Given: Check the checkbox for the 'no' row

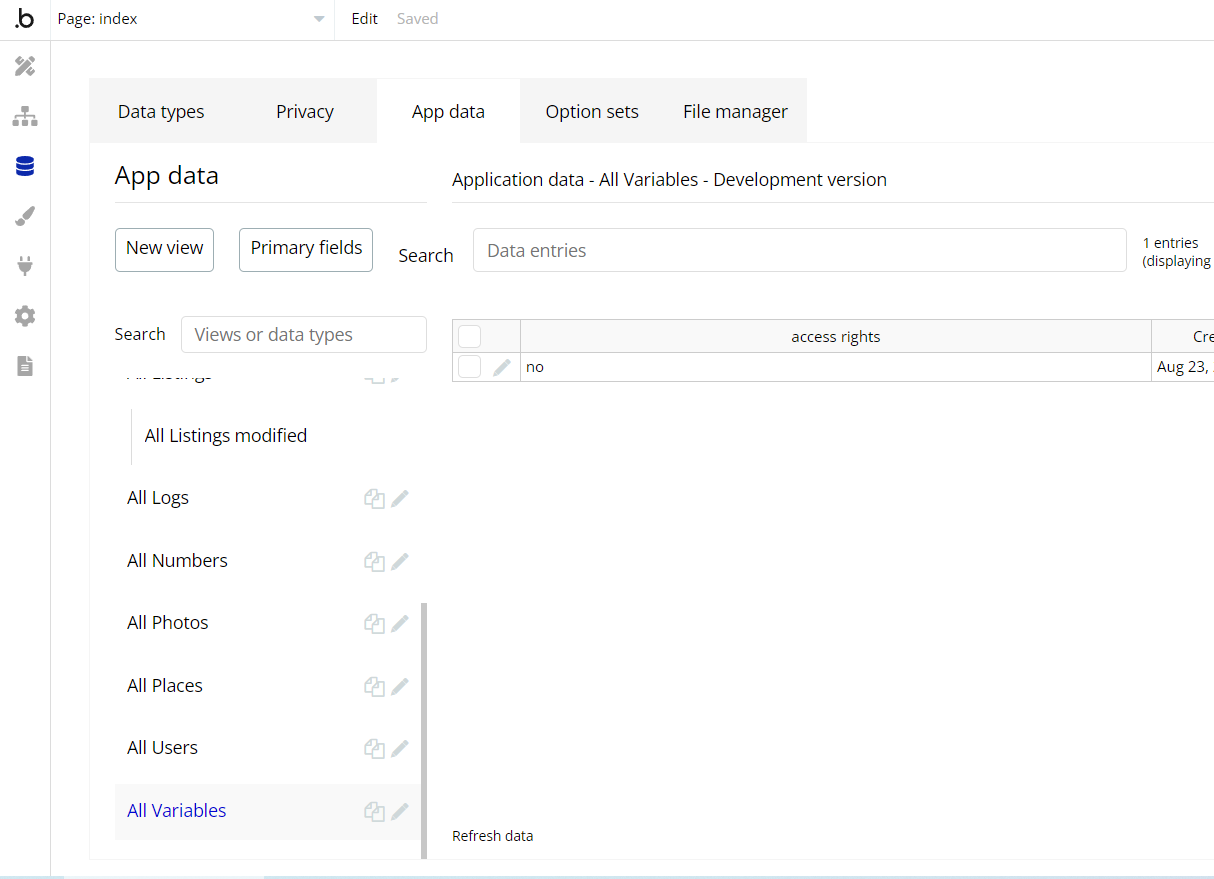Looking at the screenshot, I should point(470,367).
